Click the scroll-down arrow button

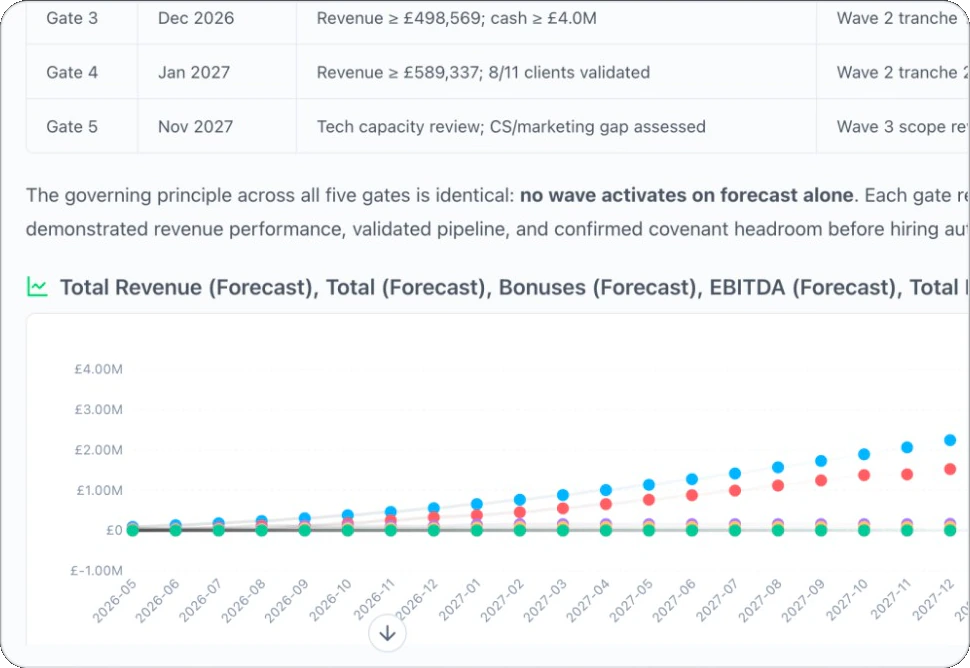coord(387,633)
